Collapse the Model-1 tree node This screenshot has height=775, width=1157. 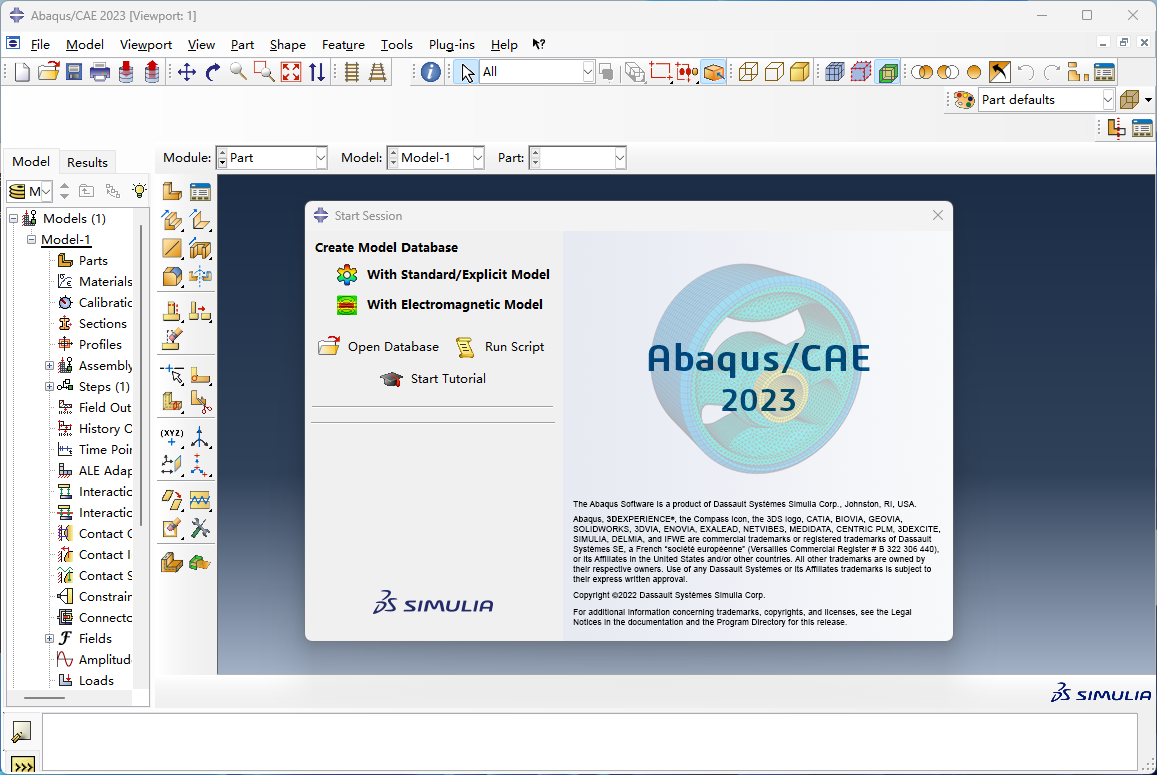(x=31, y=239)
